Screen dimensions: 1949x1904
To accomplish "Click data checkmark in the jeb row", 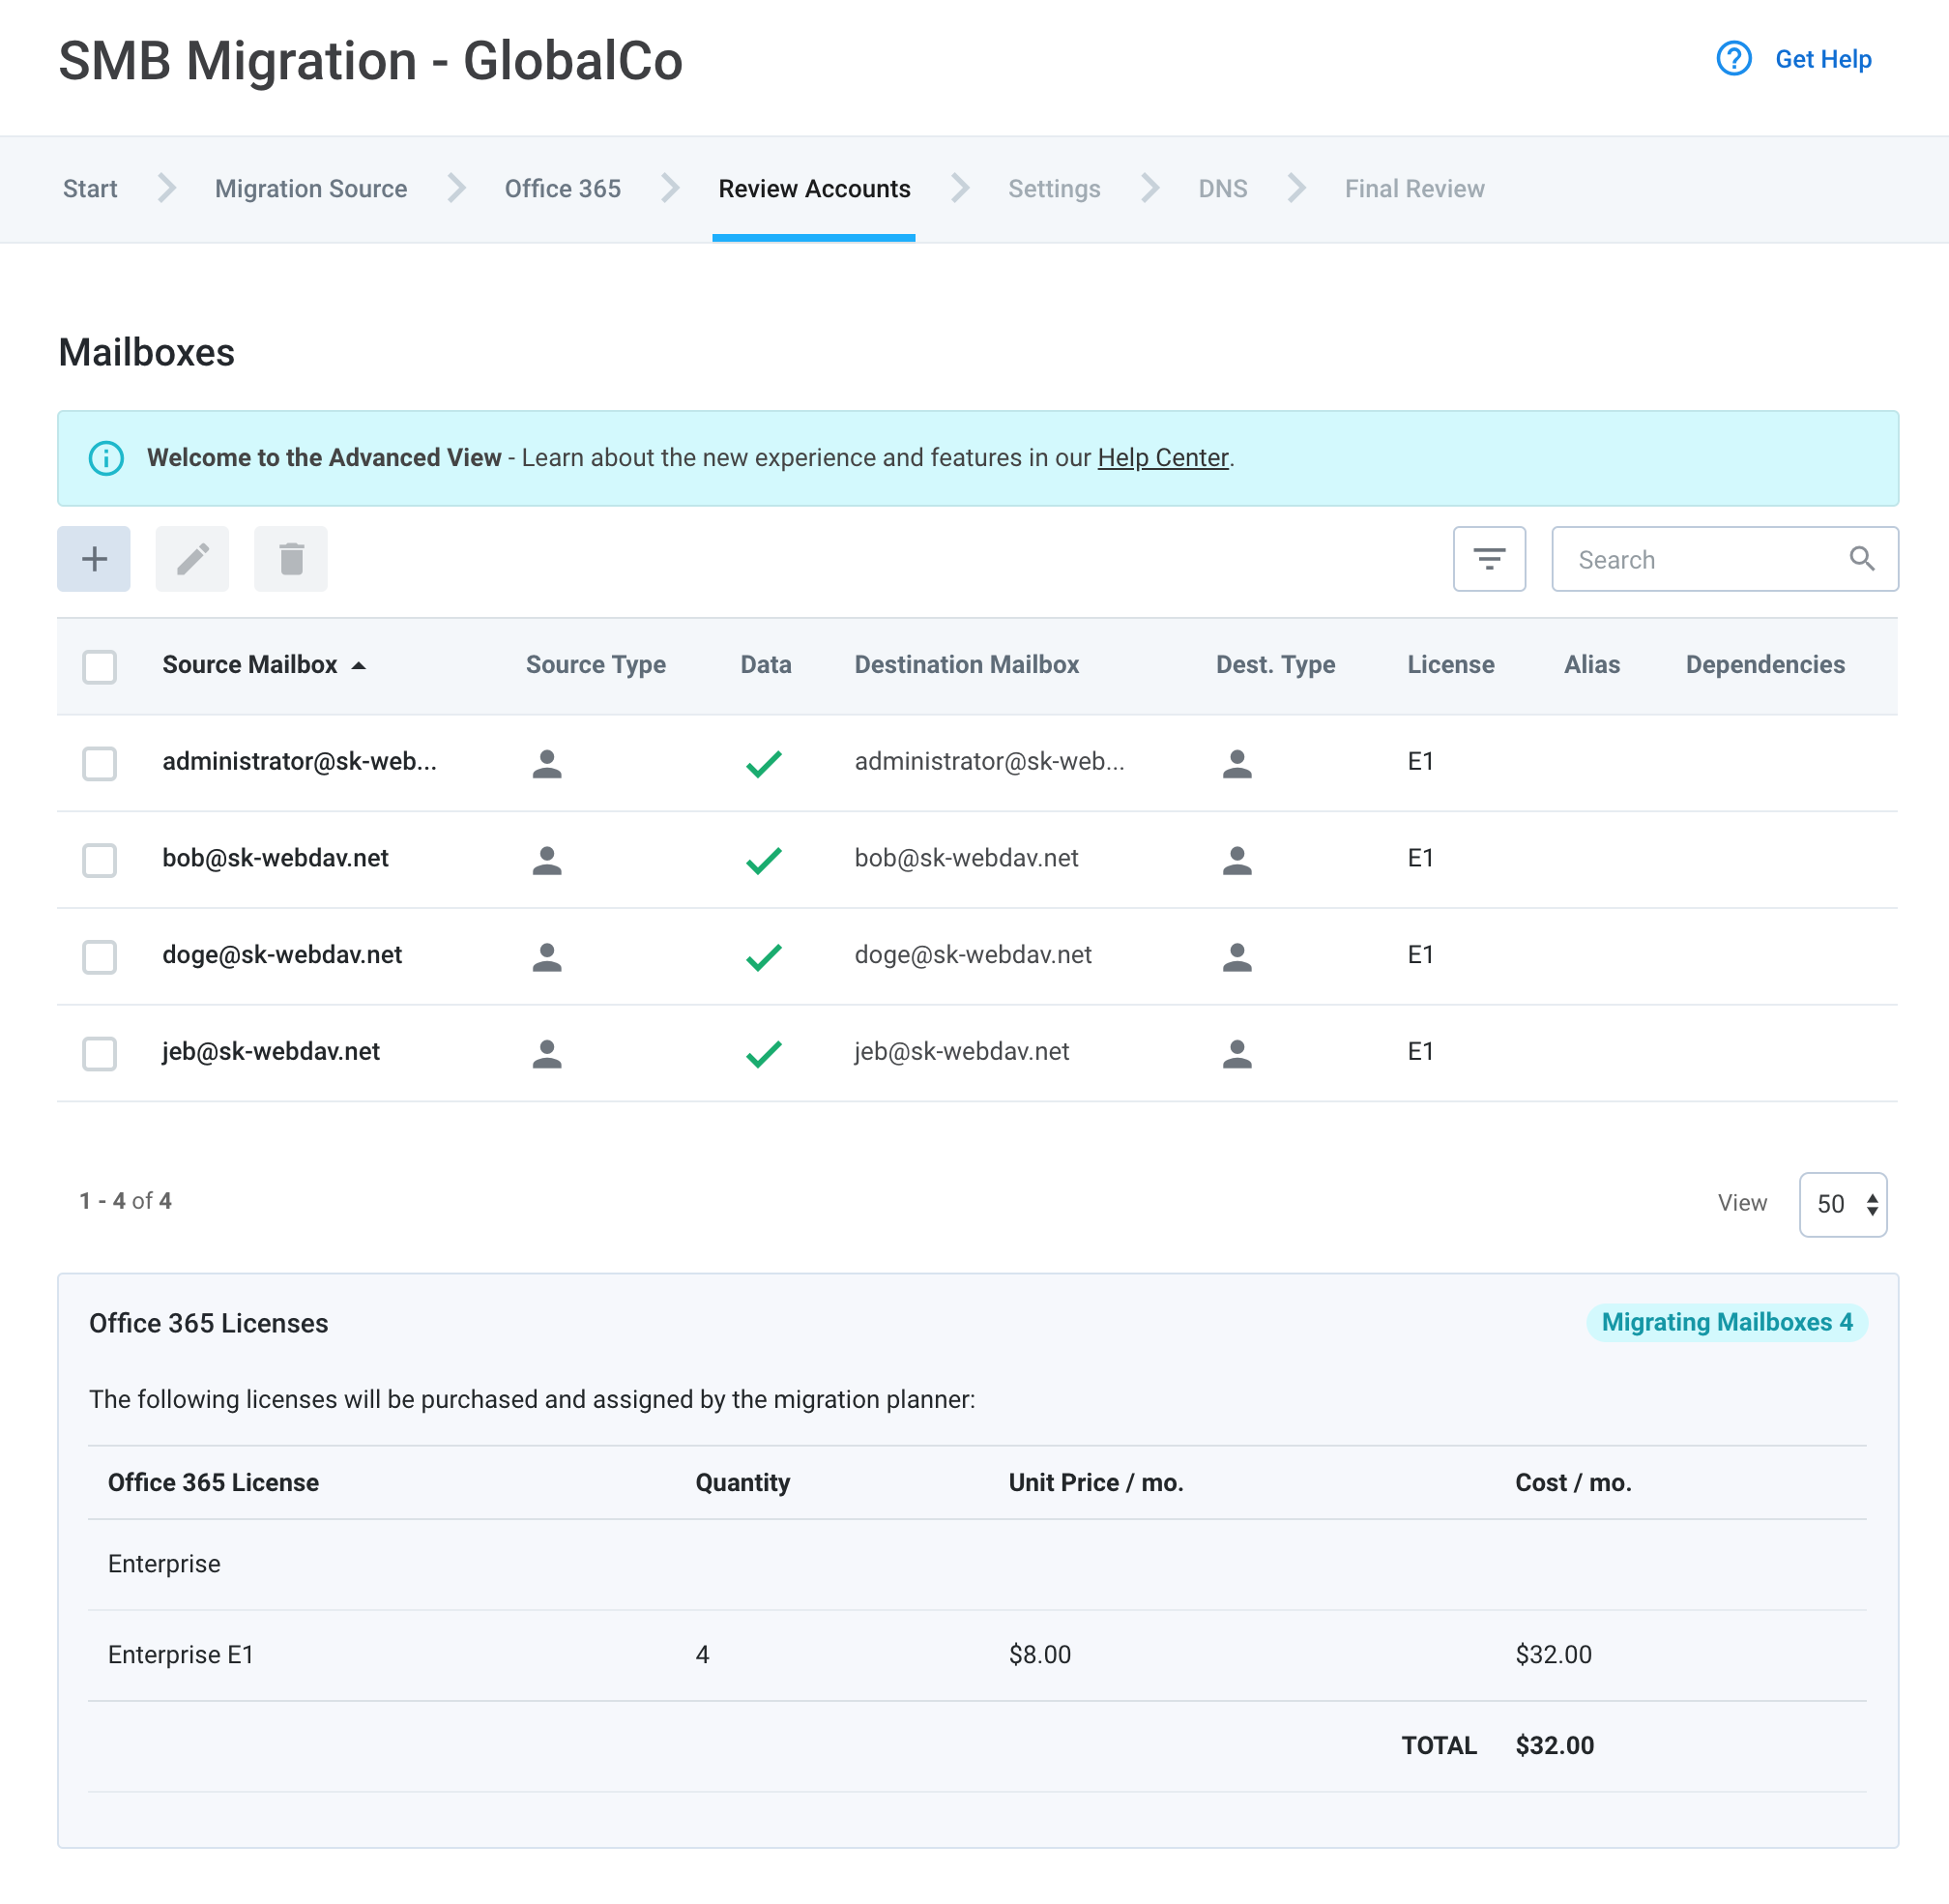I will point(764,1053).
